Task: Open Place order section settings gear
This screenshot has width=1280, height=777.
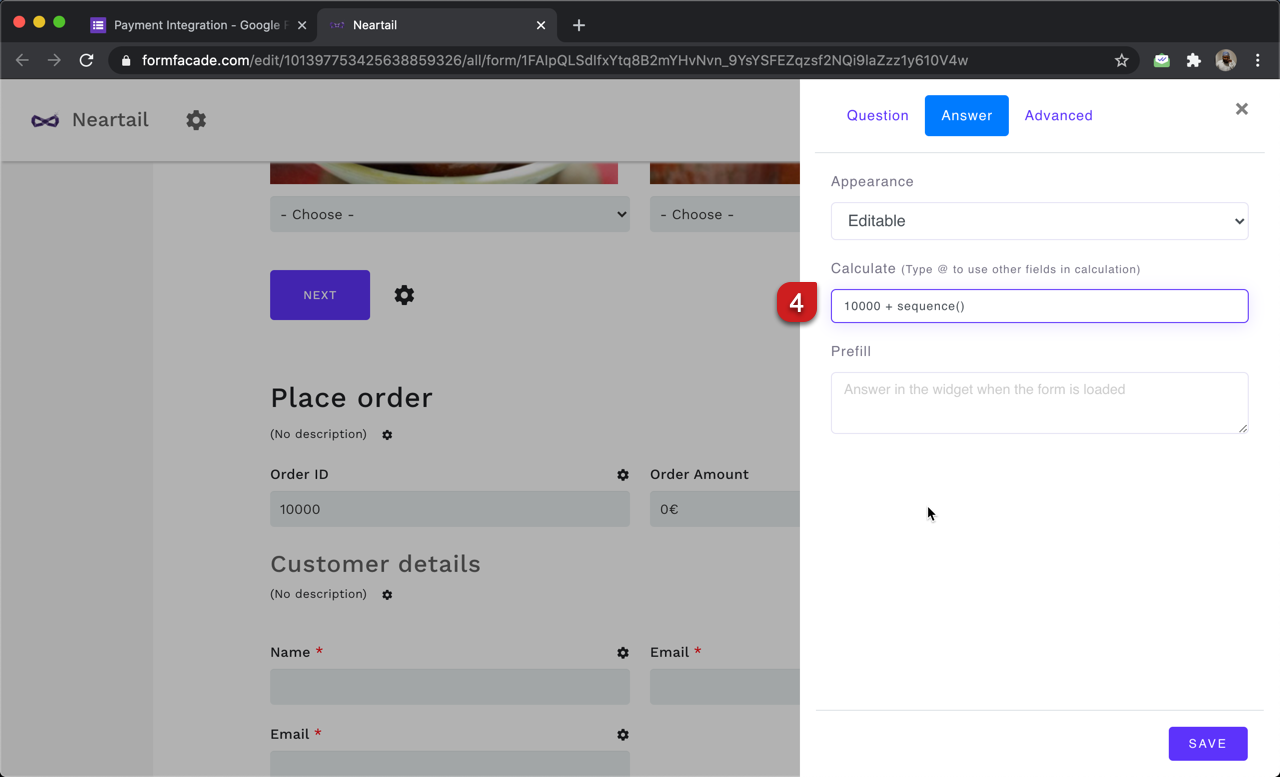Action: 387,435
